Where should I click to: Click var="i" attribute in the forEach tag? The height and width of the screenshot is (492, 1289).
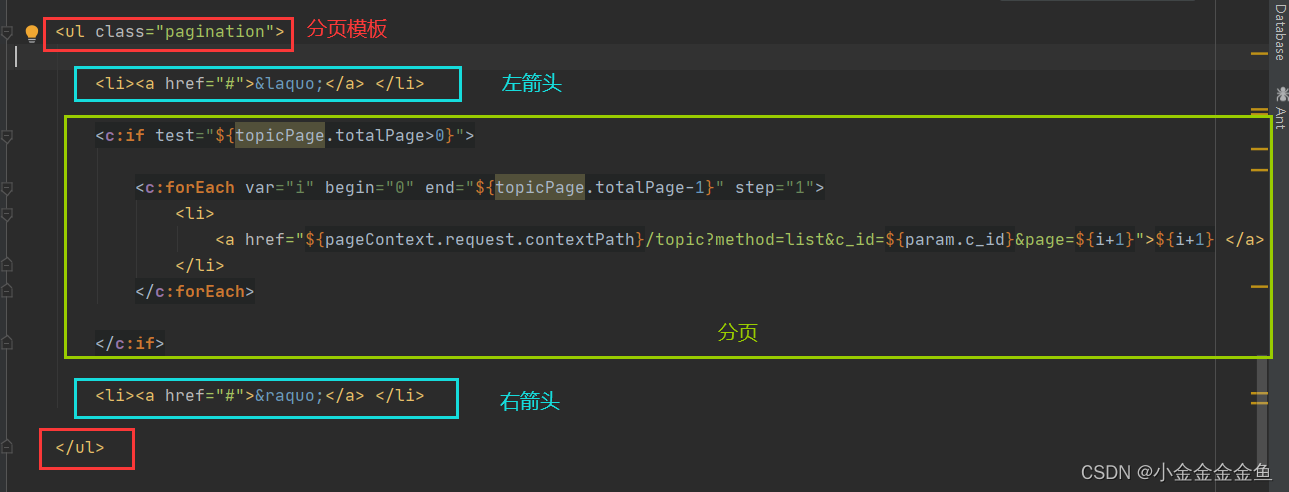(x=280, y=188)
